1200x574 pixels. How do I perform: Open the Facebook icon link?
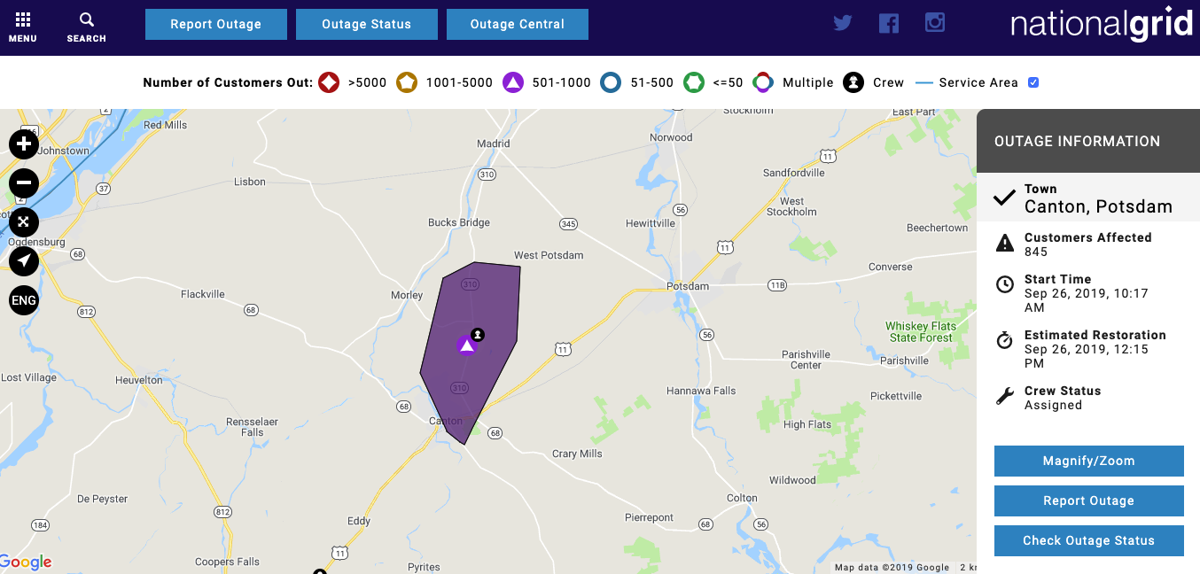click(889, 23)
